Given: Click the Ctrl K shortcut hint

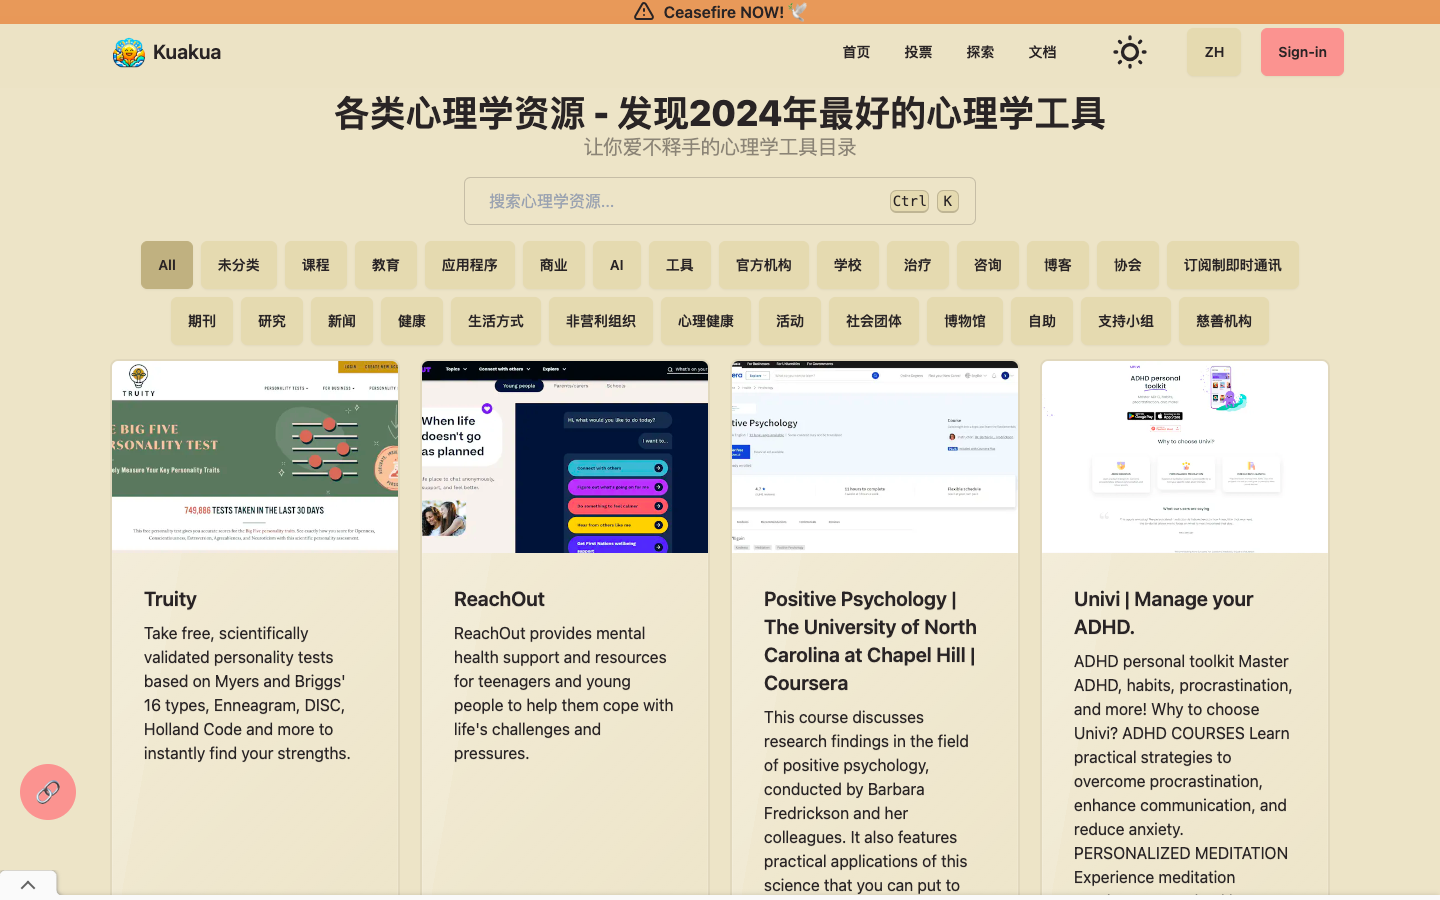Looking at the screenshot, I should tap(925, 201).
